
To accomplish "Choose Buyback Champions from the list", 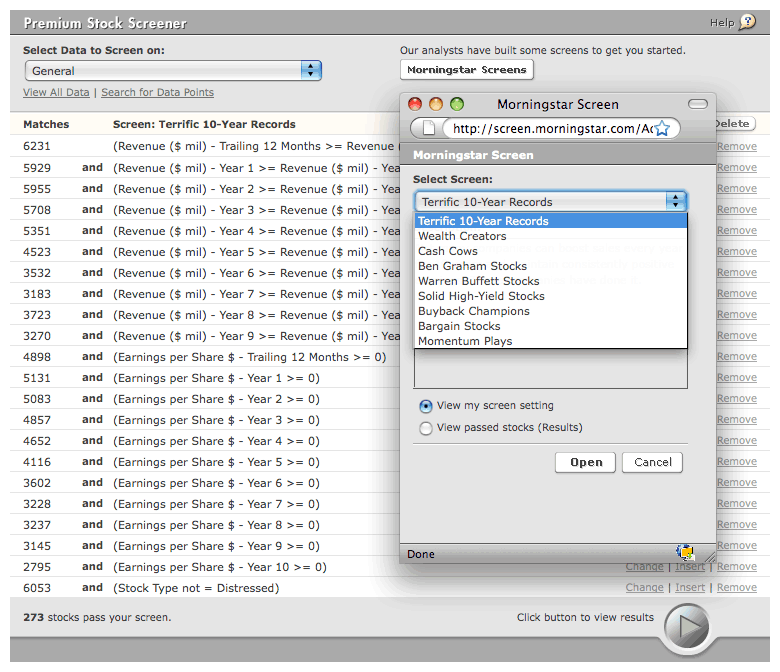I will pyautogui.click(x=551, y=311).
